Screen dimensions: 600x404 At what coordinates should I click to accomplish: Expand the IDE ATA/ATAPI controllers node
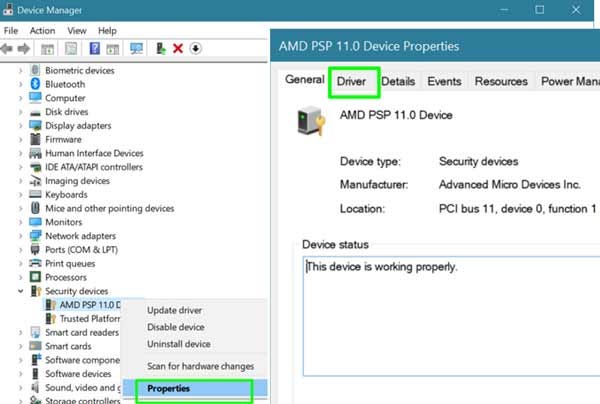20,167
